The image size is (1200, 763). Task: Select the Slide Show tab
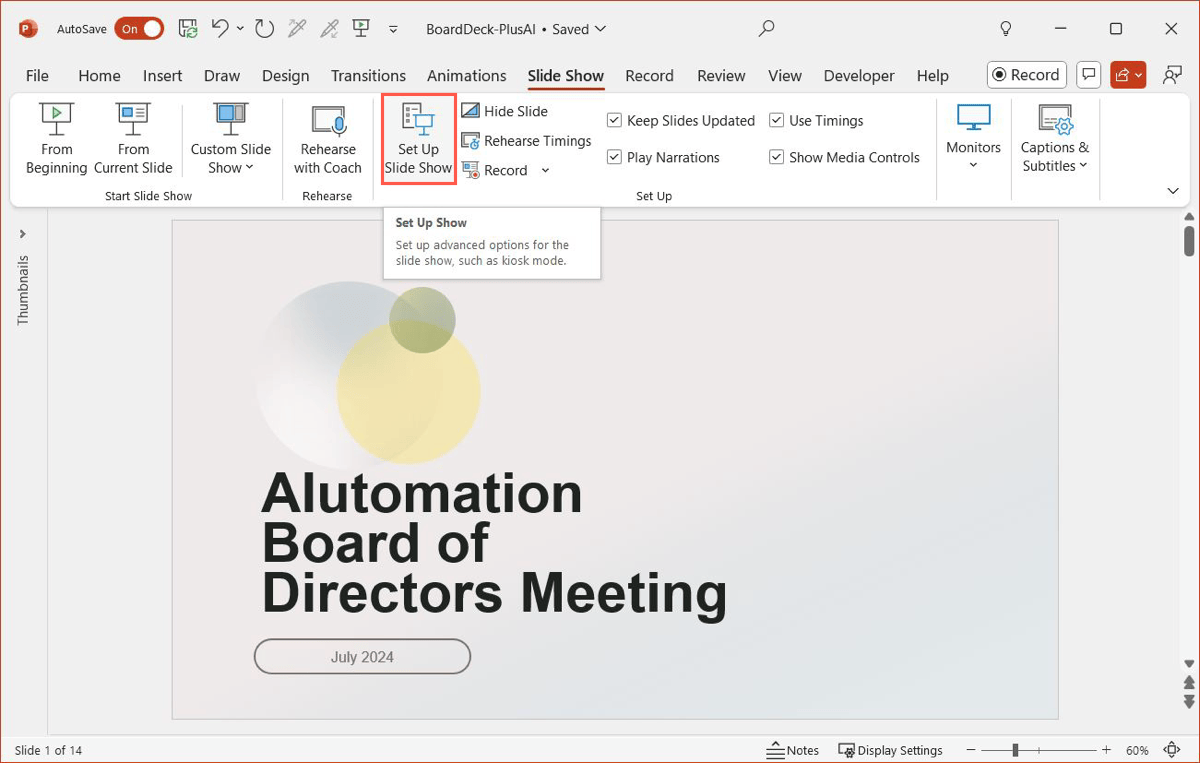(x=566, y=76)
